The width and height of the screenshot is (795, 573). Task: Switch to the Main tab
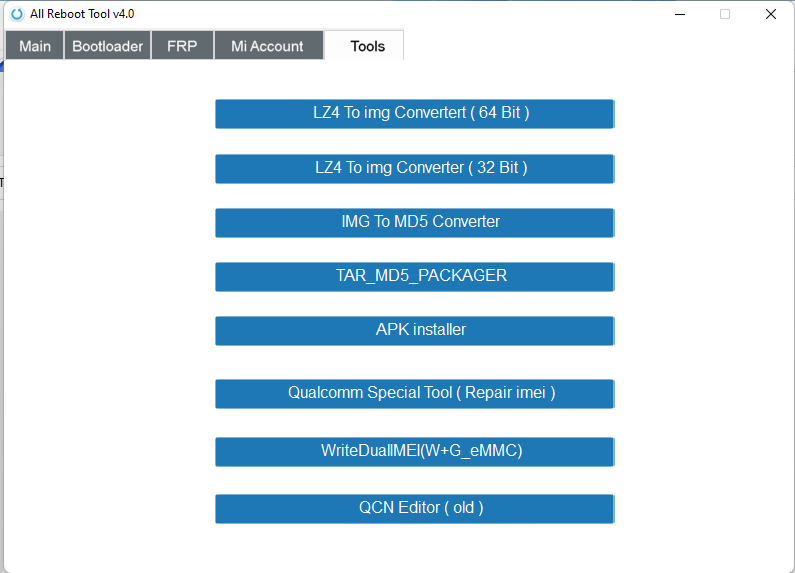point(35,46)
